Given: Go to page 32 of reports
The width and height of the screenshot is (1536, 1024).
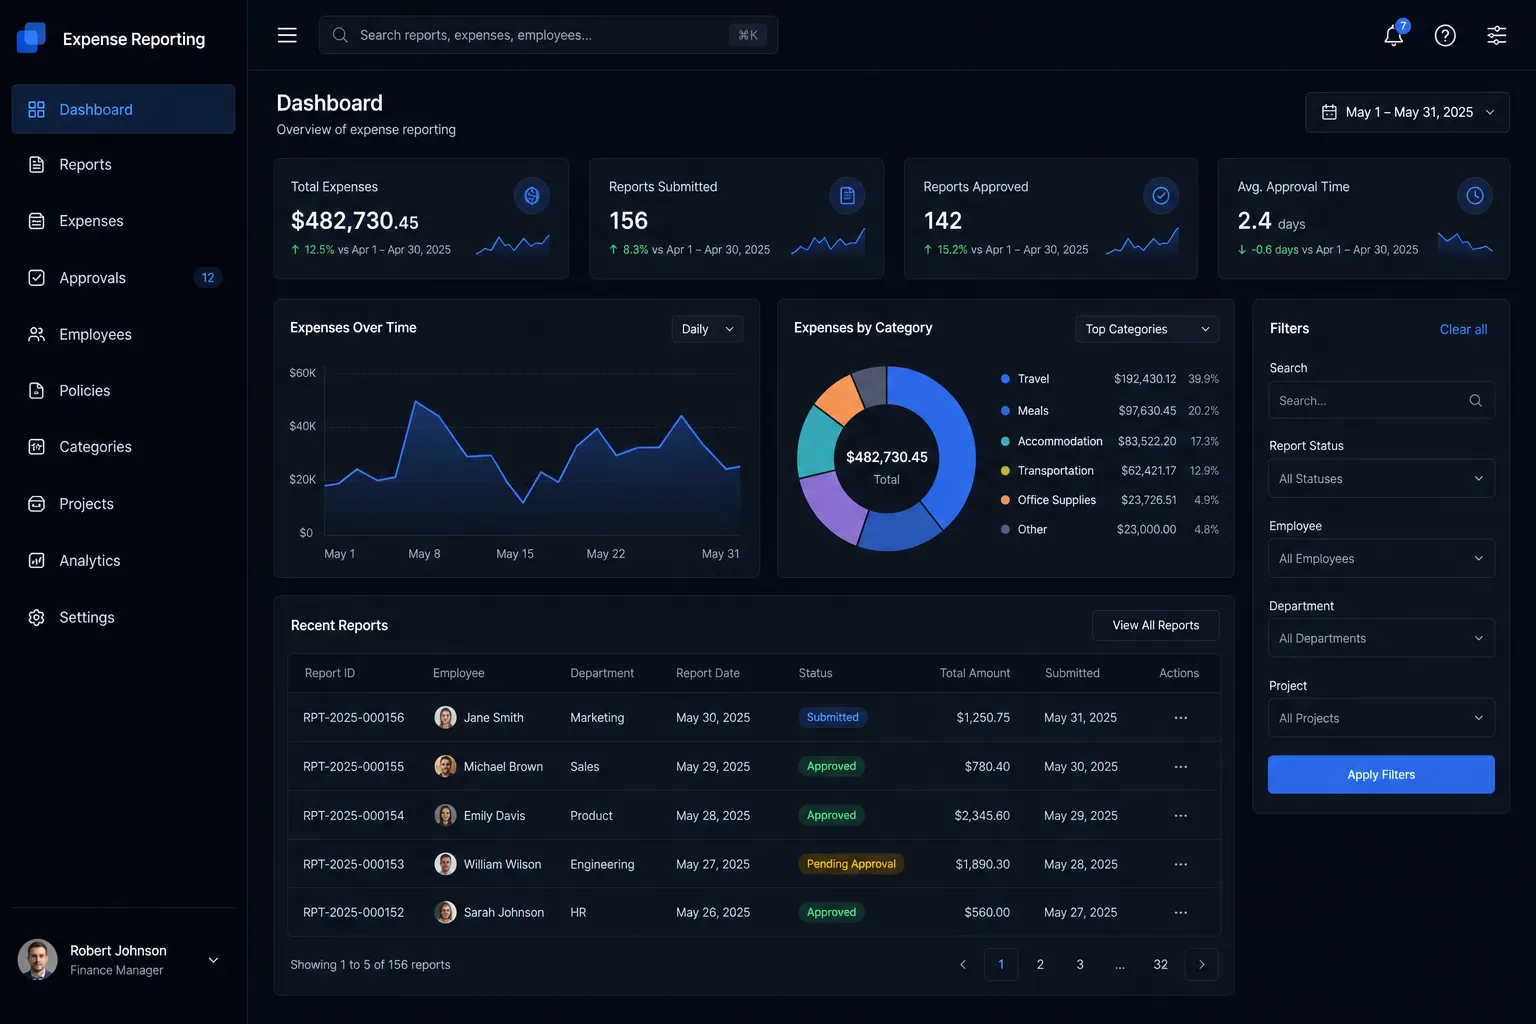Looking at the screenshot, I should coord(1160,964).
